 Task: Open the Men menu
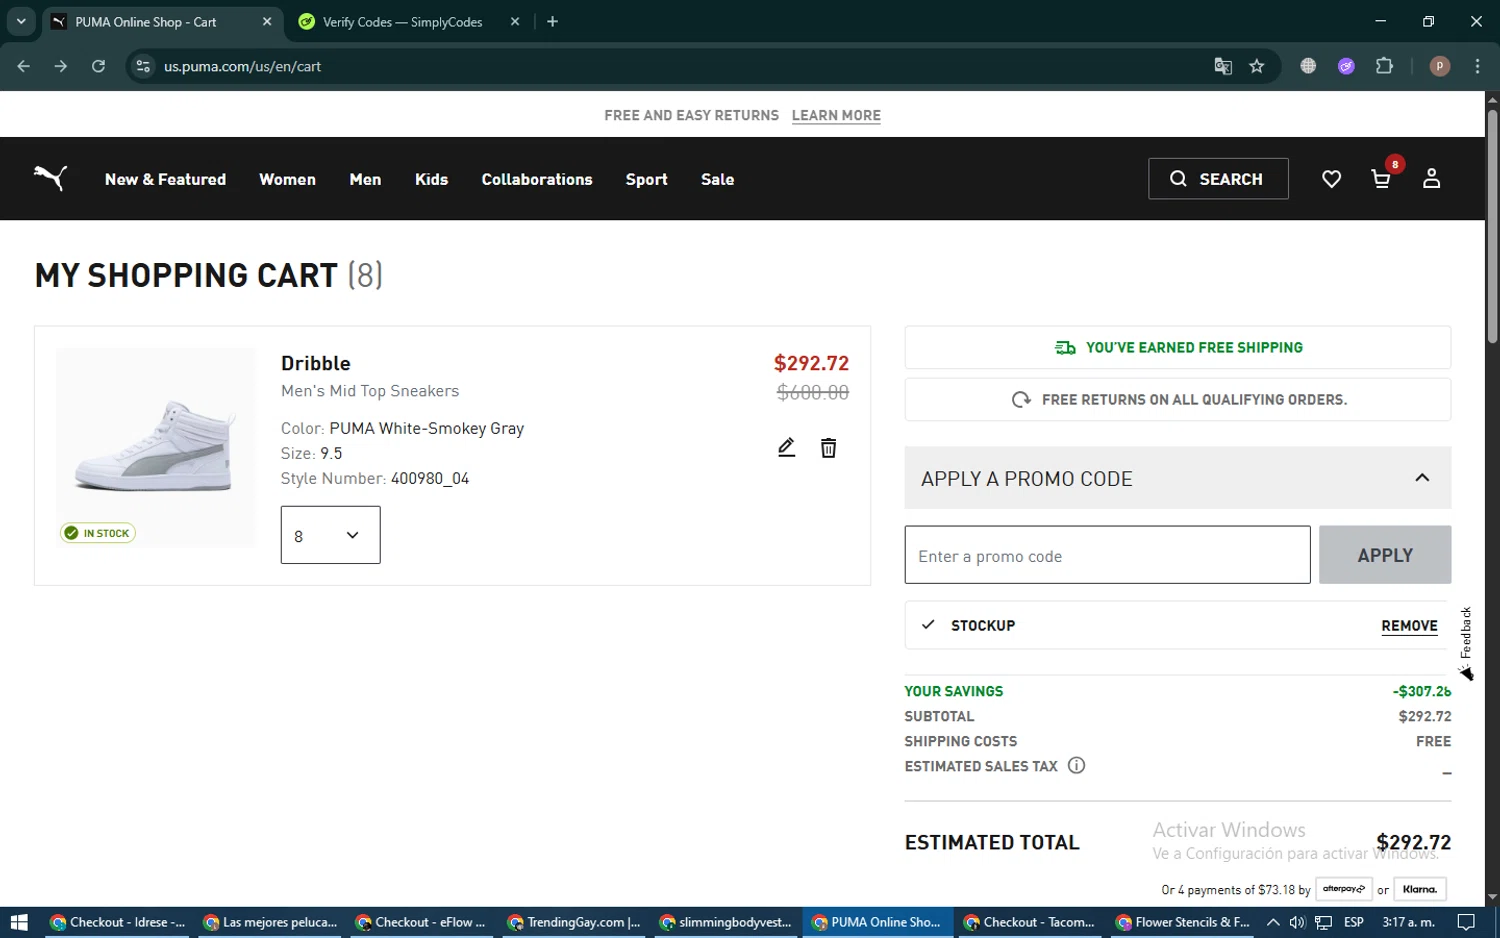365,179
